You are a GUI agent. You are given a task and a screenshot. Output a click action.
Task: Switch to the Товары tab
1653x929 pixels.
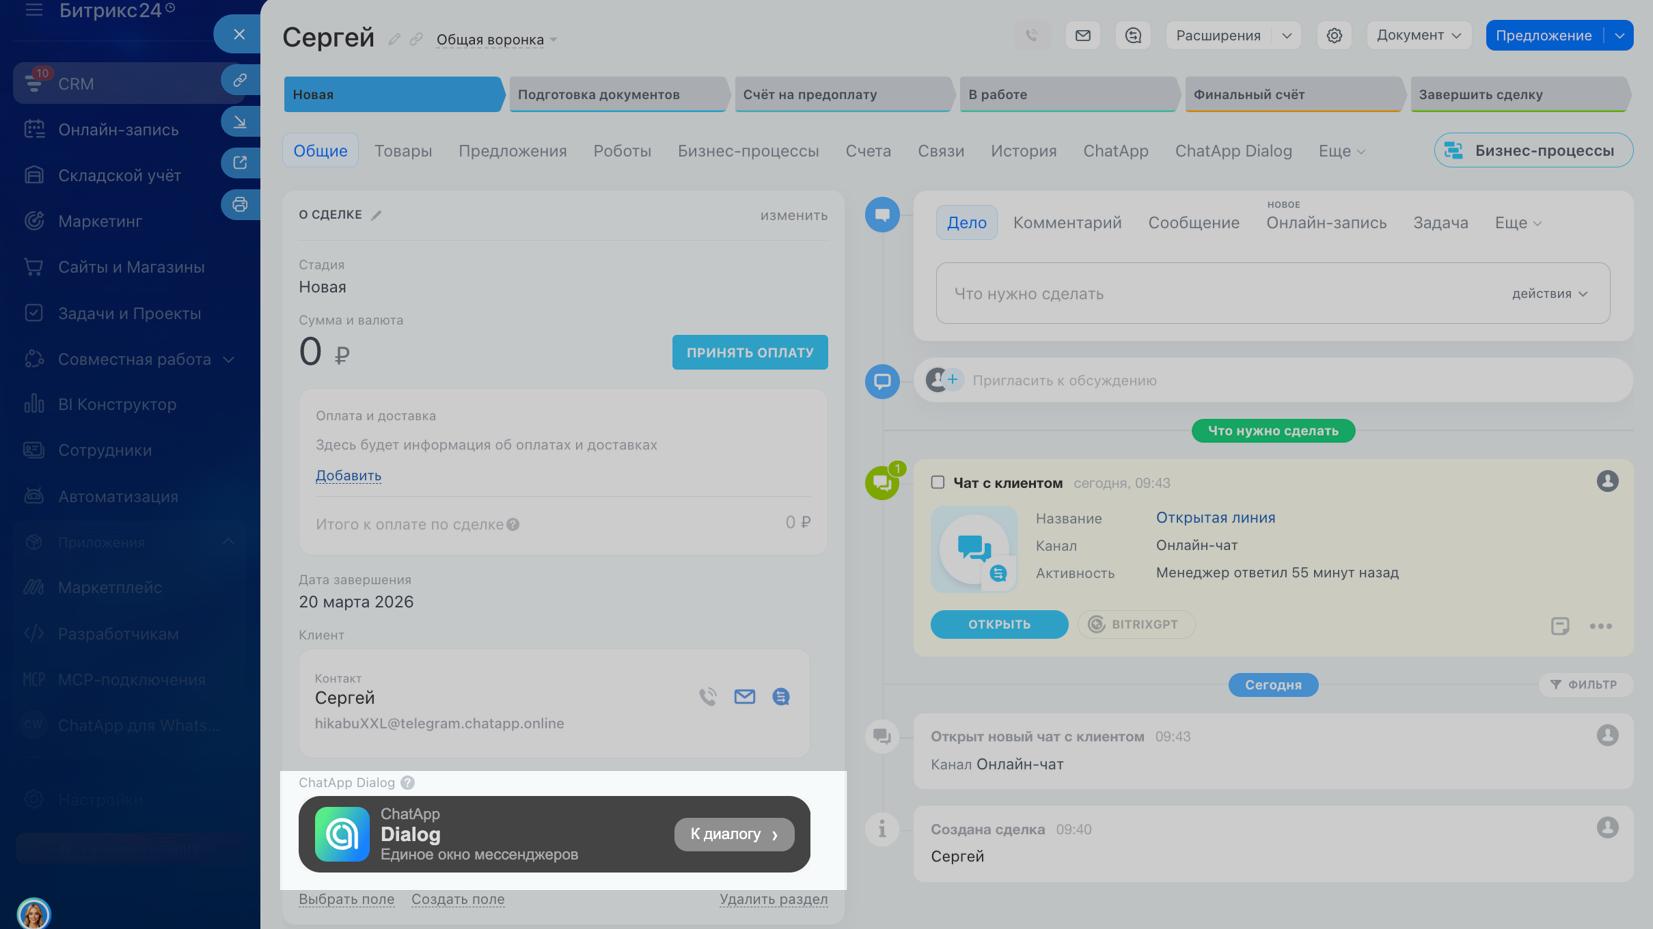pyautogui.click(x=403, y=151)
